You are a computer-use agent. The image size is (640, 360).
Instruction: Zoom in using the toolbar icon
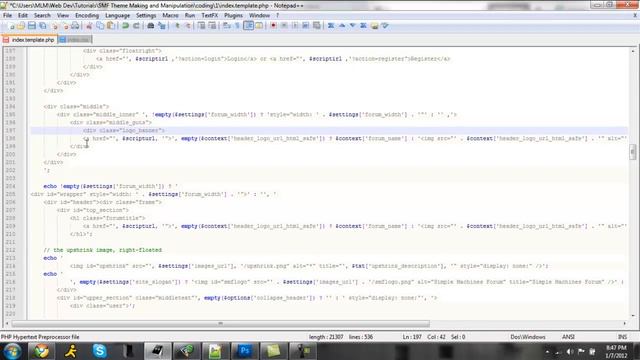(x=177, y=26)
